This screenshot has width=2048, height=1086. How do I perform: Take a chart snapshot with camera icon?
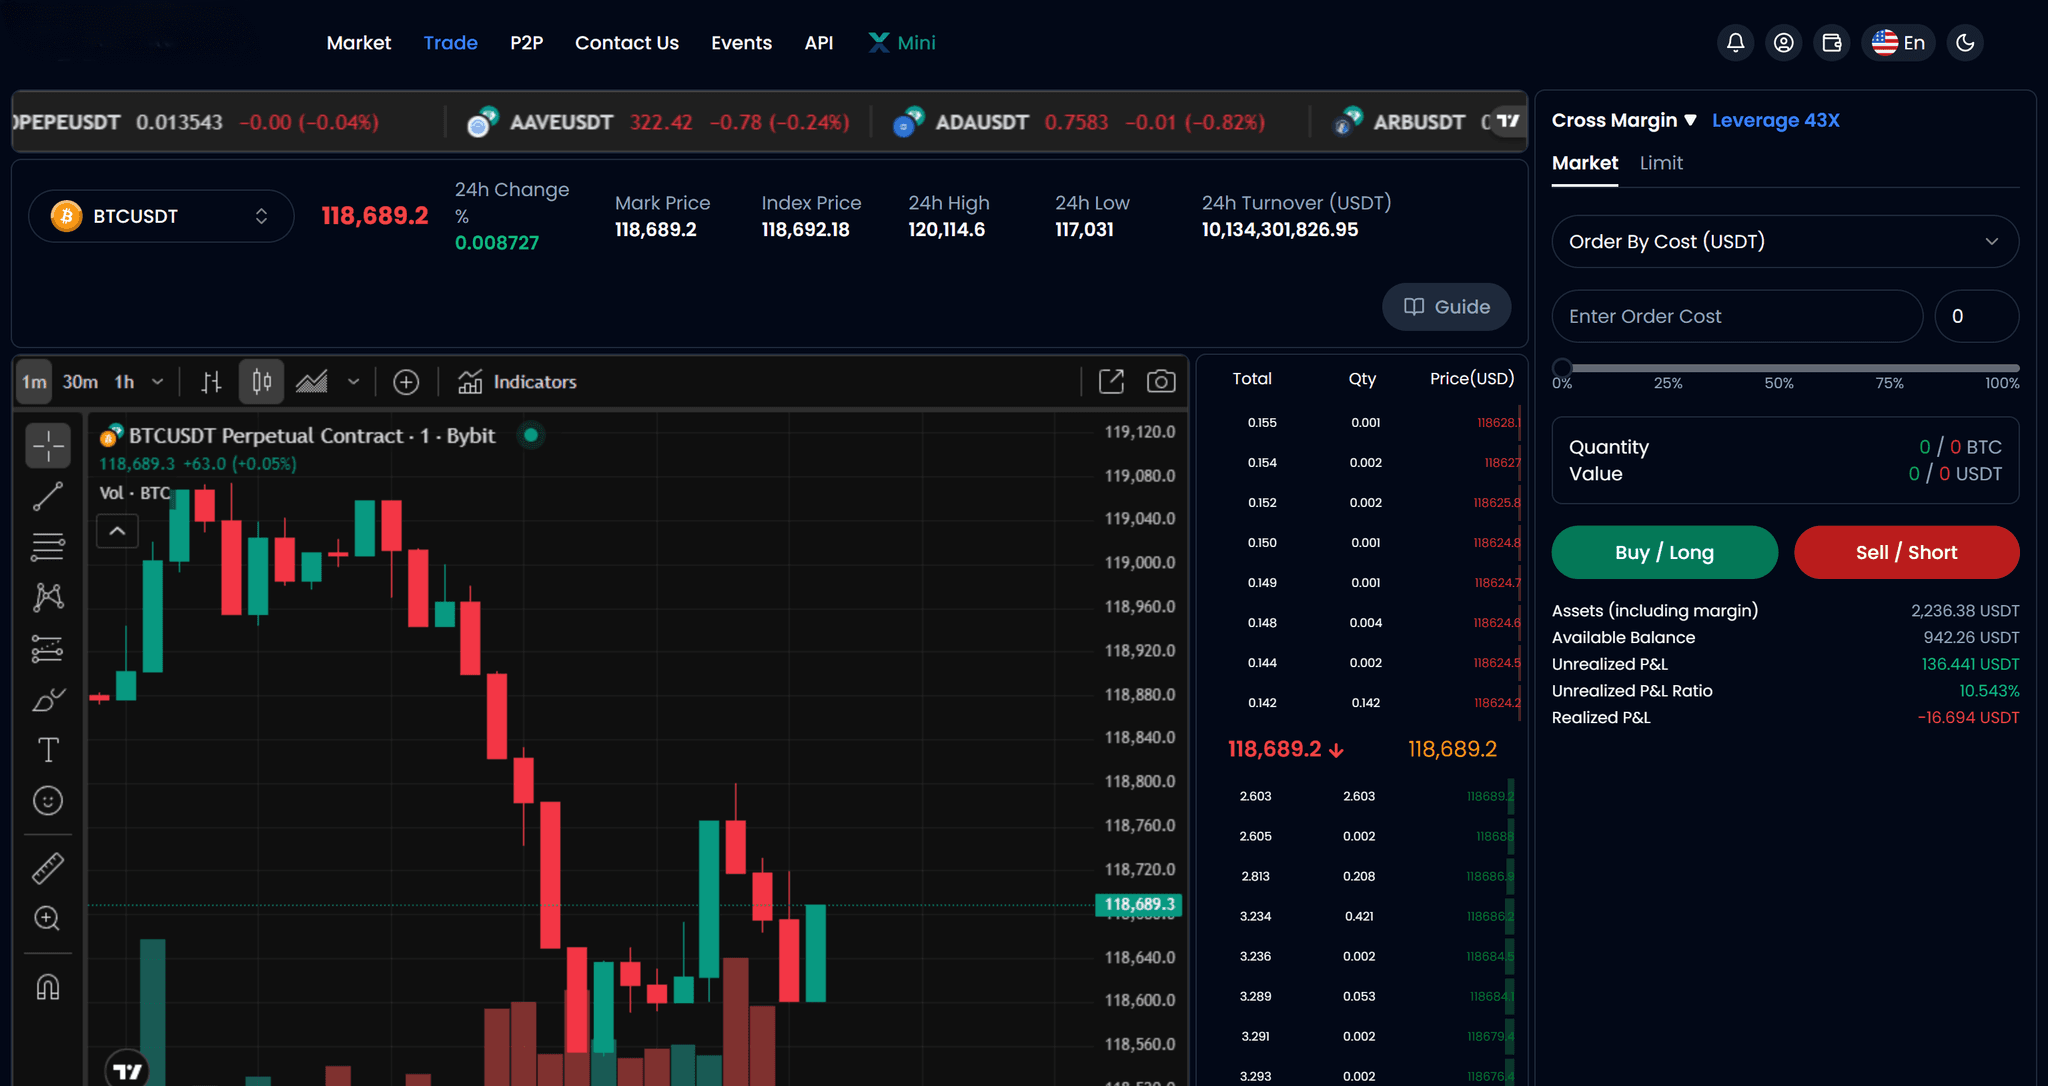pos(1161,381)
